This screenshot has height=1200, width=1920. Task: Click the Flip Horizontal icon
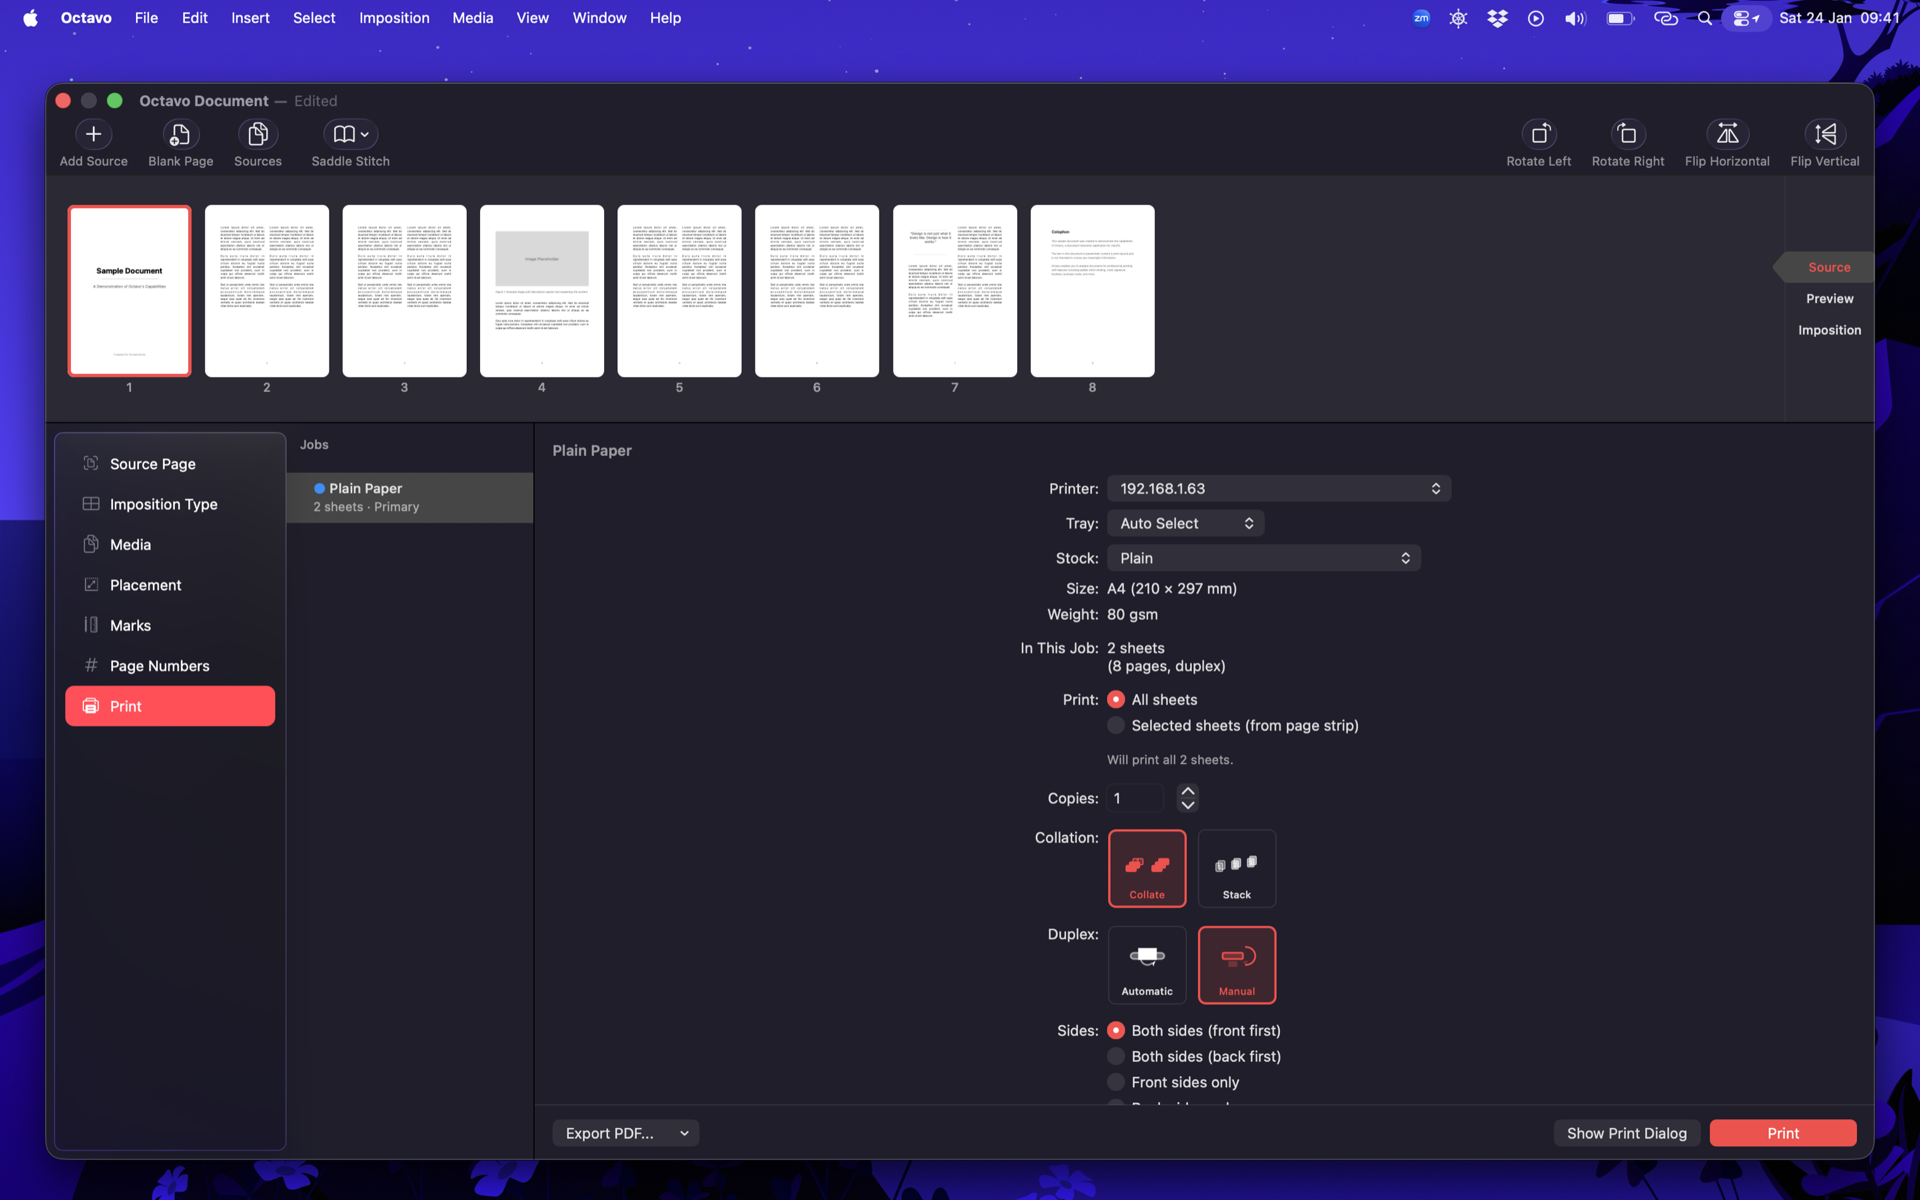1726,134
